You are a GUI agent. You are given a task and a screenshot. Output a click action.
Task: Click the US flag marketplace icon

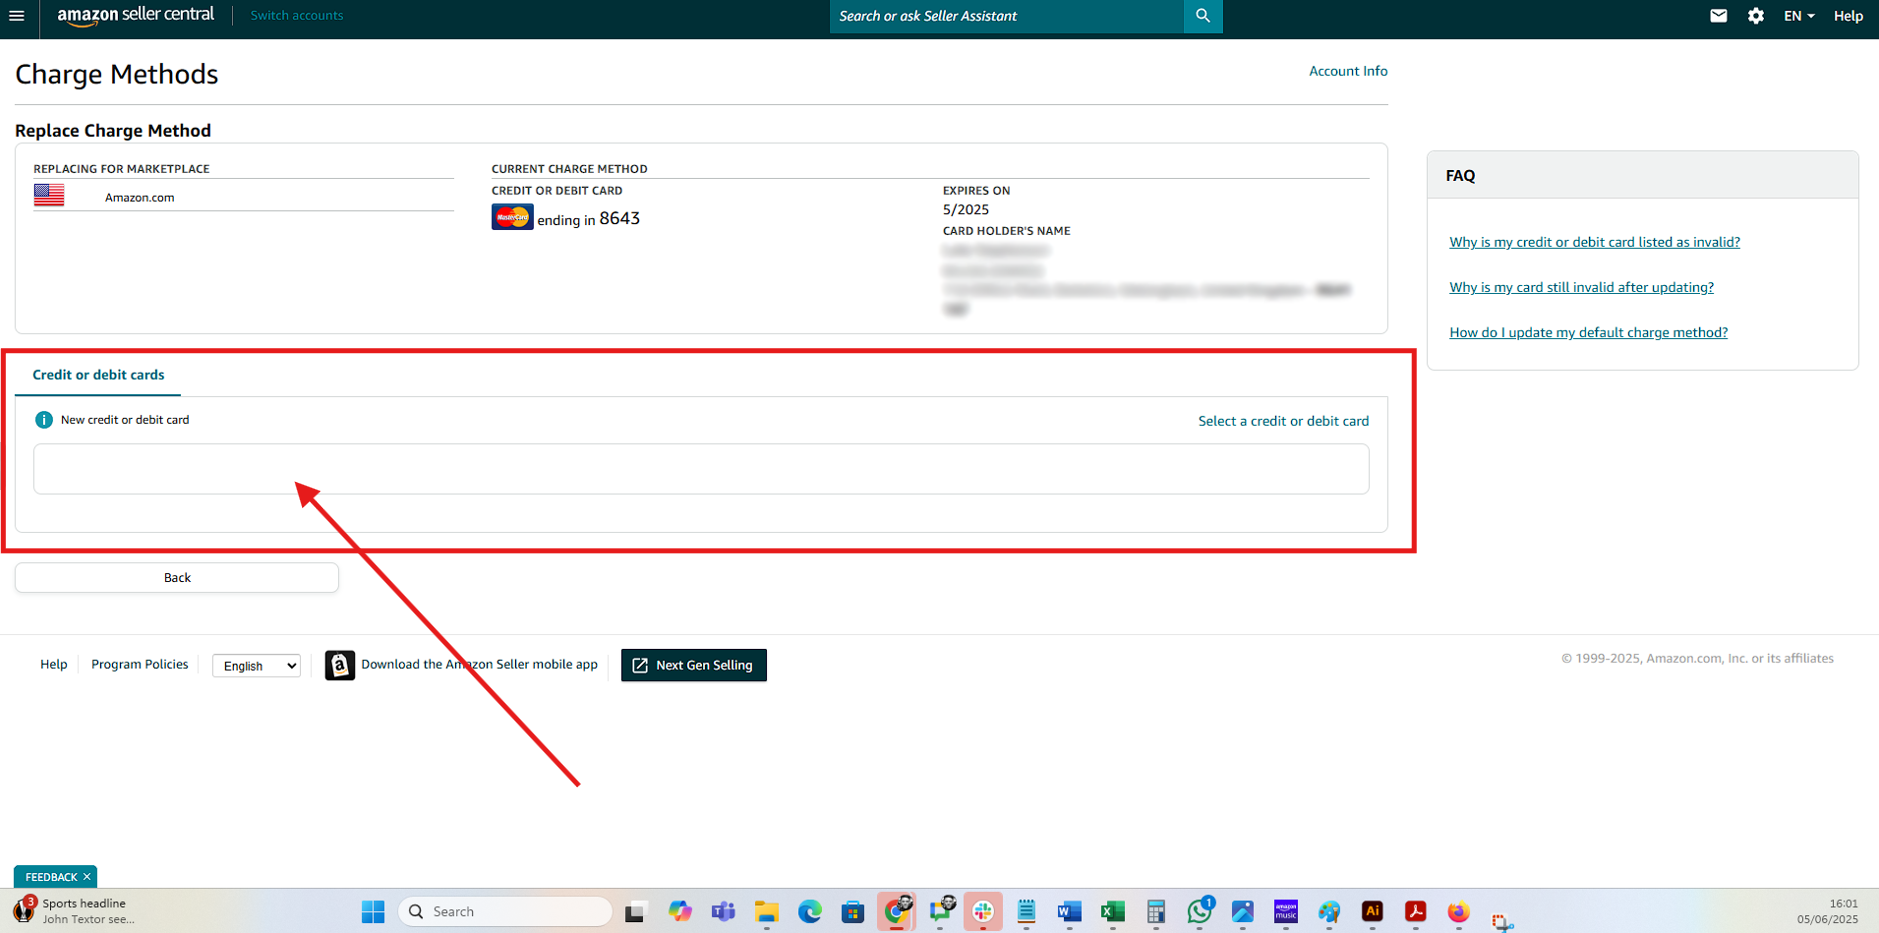pyautogui.click(x=49, y=195)
